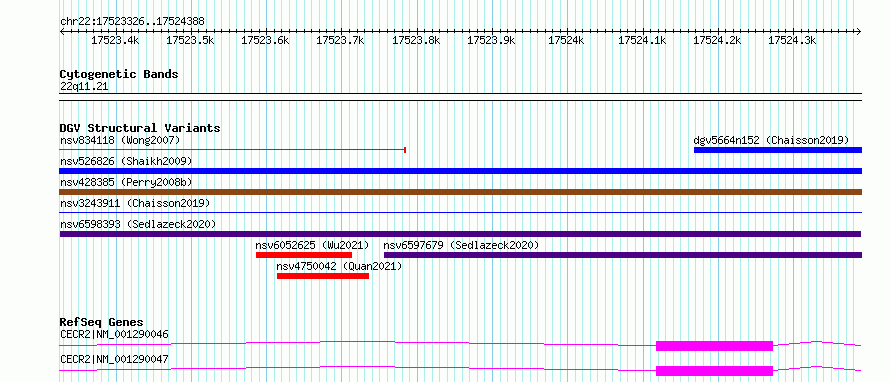The image size is (890, 382).
Task: Open the nsv6597679 (Sedlazeck2020) label
Action: pyautogui.click(x=461, y=245)
